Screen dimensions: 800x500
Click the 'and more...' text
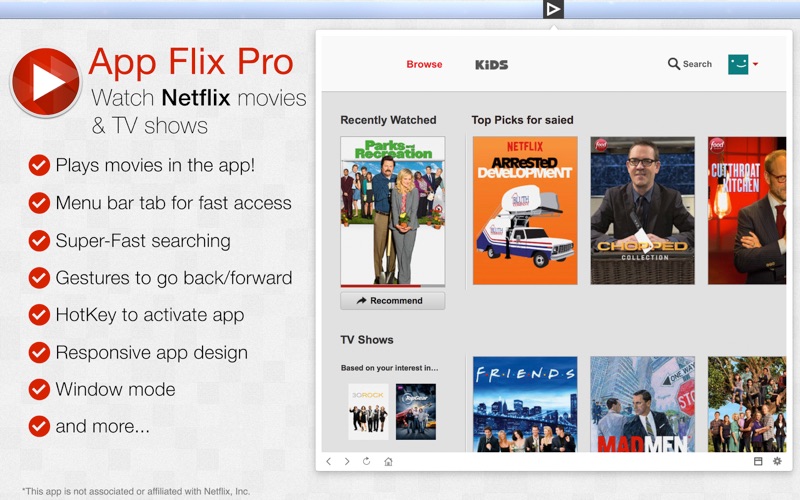click(103, 427)
